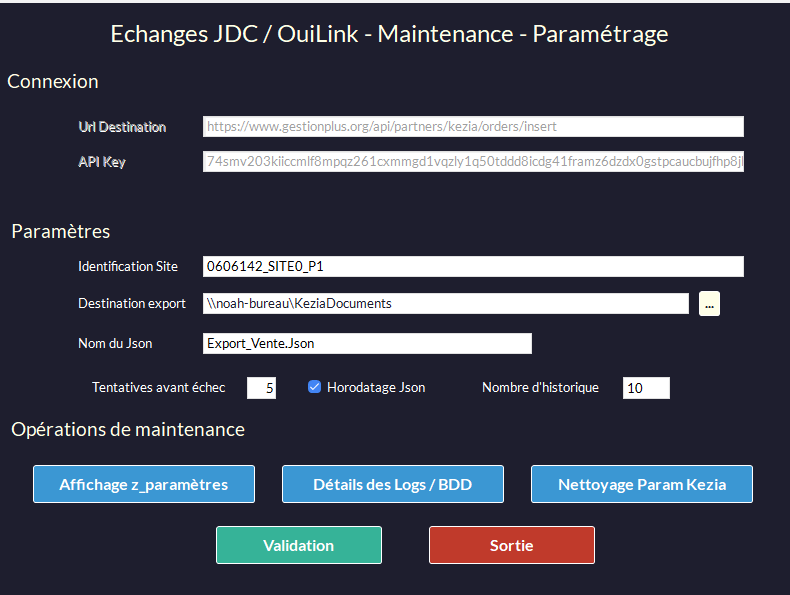Run Nettoyage Param Kezia
Screen dimensions: 790x595
click(x=641, y=484)
